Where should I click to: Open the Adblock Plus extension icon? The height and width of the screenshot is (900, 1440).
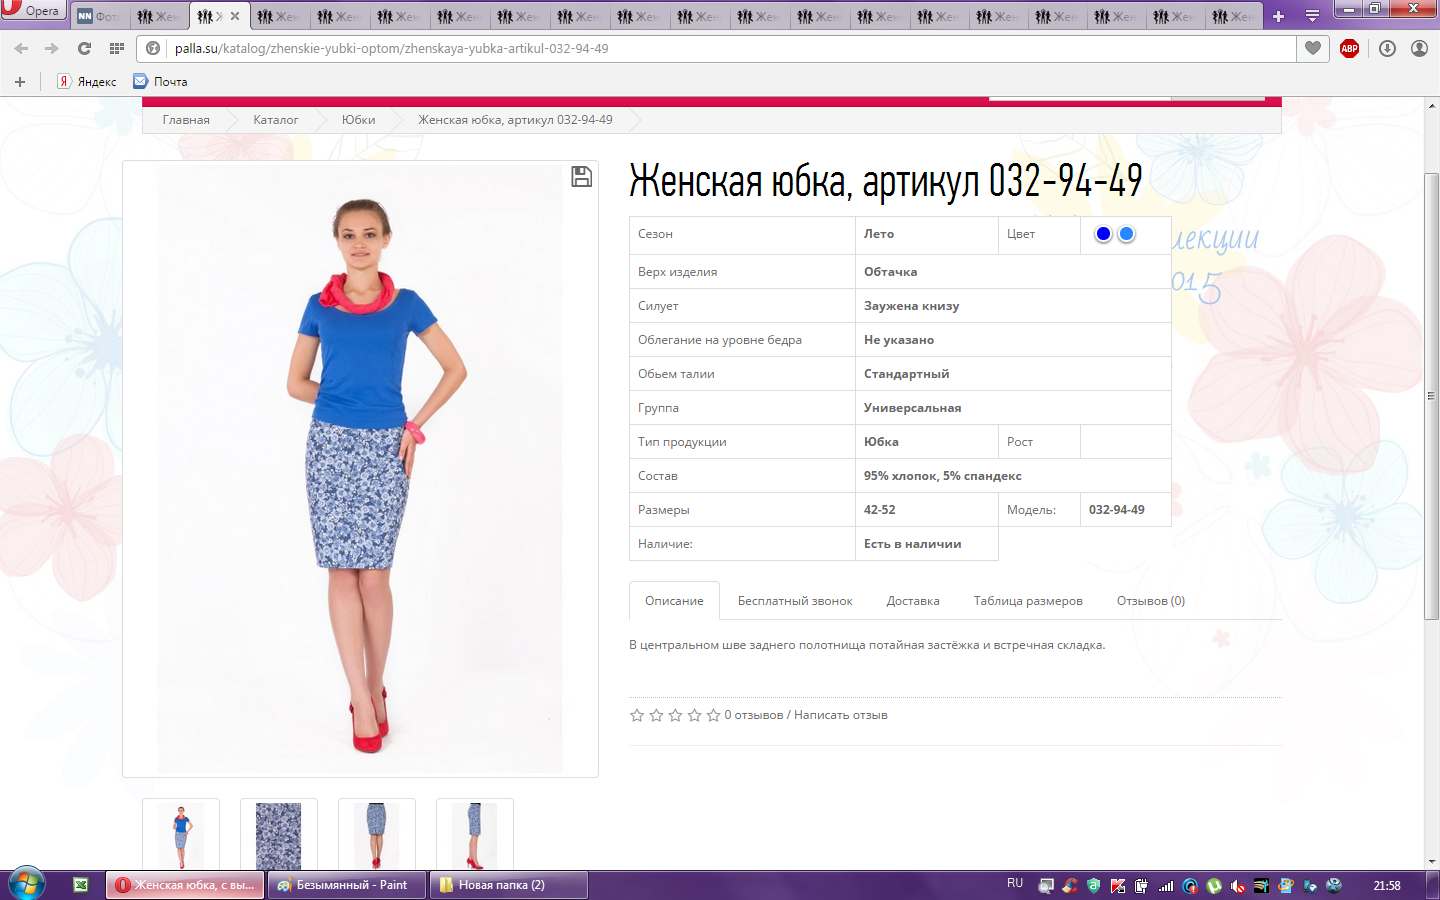tap(1349, 48)
